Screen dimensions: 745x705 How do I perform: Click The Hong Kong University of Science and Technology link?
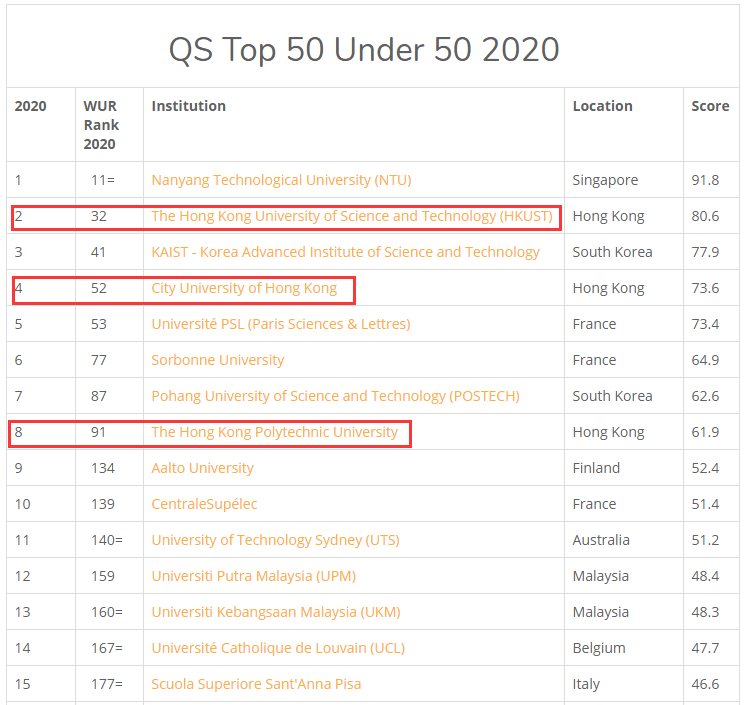pyautogui.click(x=351, y=216)
